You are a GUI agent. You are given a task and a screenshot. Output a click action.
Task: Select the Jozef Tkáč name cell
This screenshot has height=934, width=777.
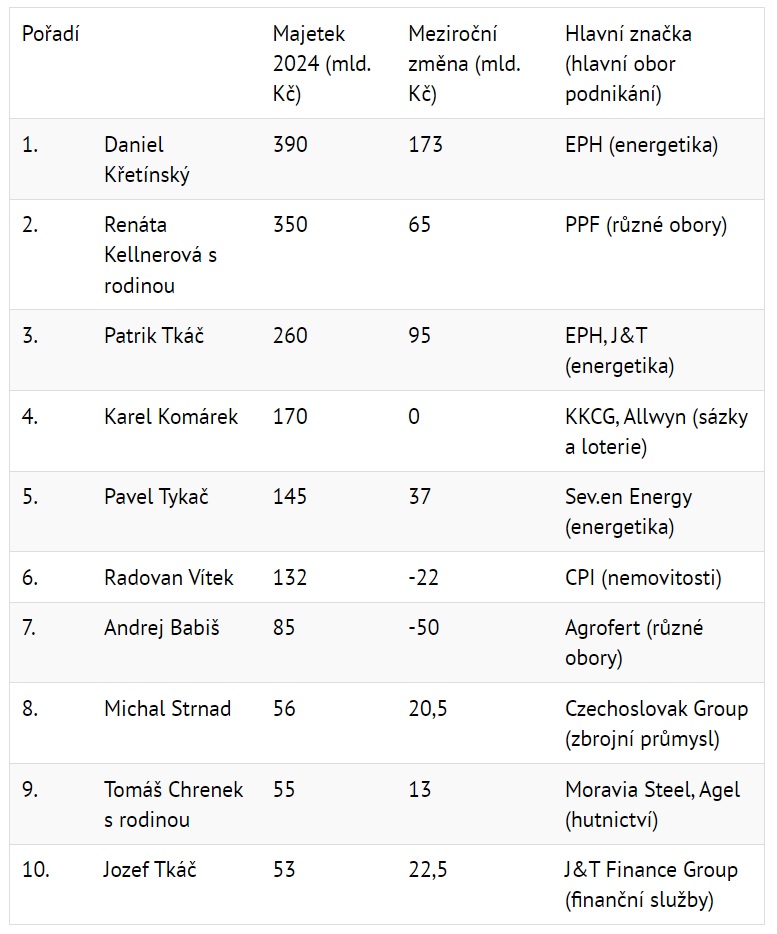[x=150, y=870]
